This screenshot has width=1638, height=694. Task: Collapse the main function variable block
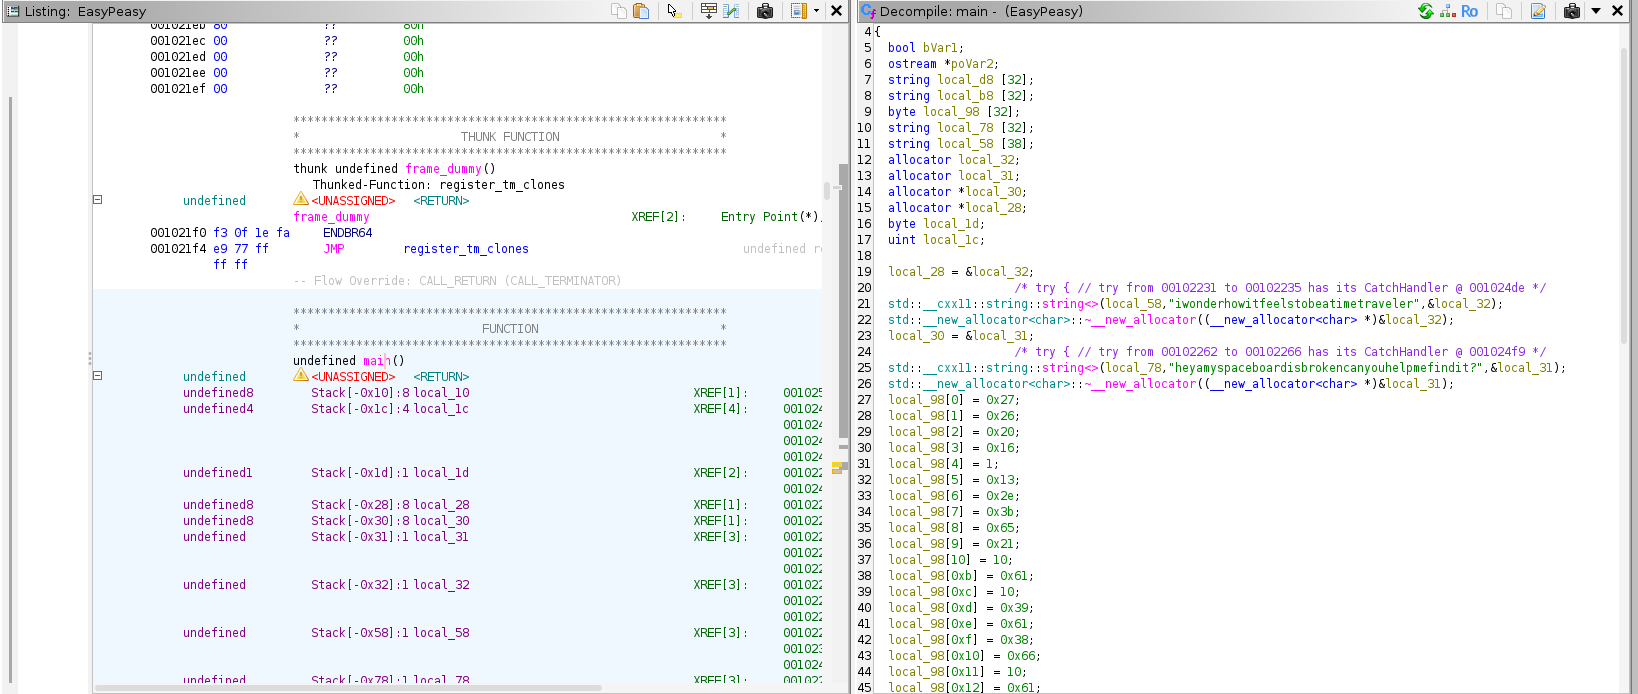click(x=98, y=376)
